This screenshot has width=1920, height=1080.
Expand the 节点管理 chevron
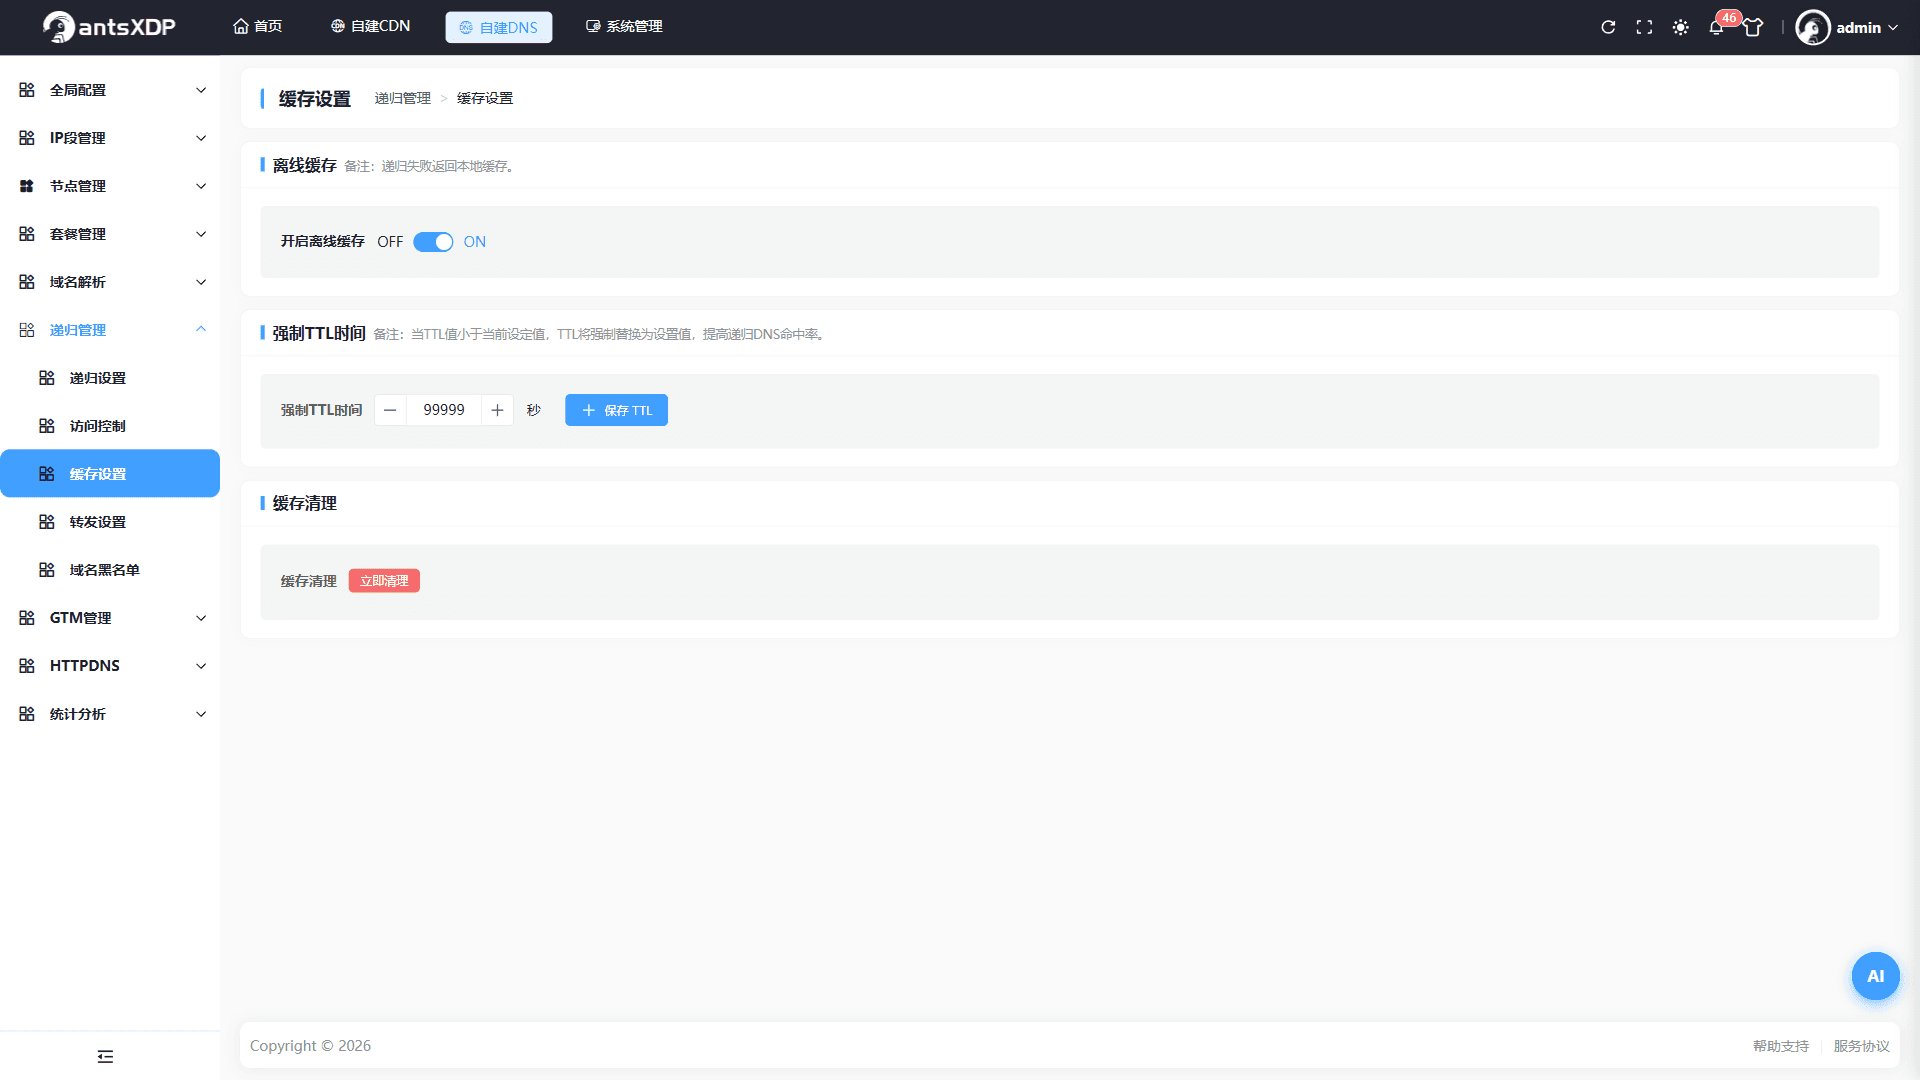point(201,186)
